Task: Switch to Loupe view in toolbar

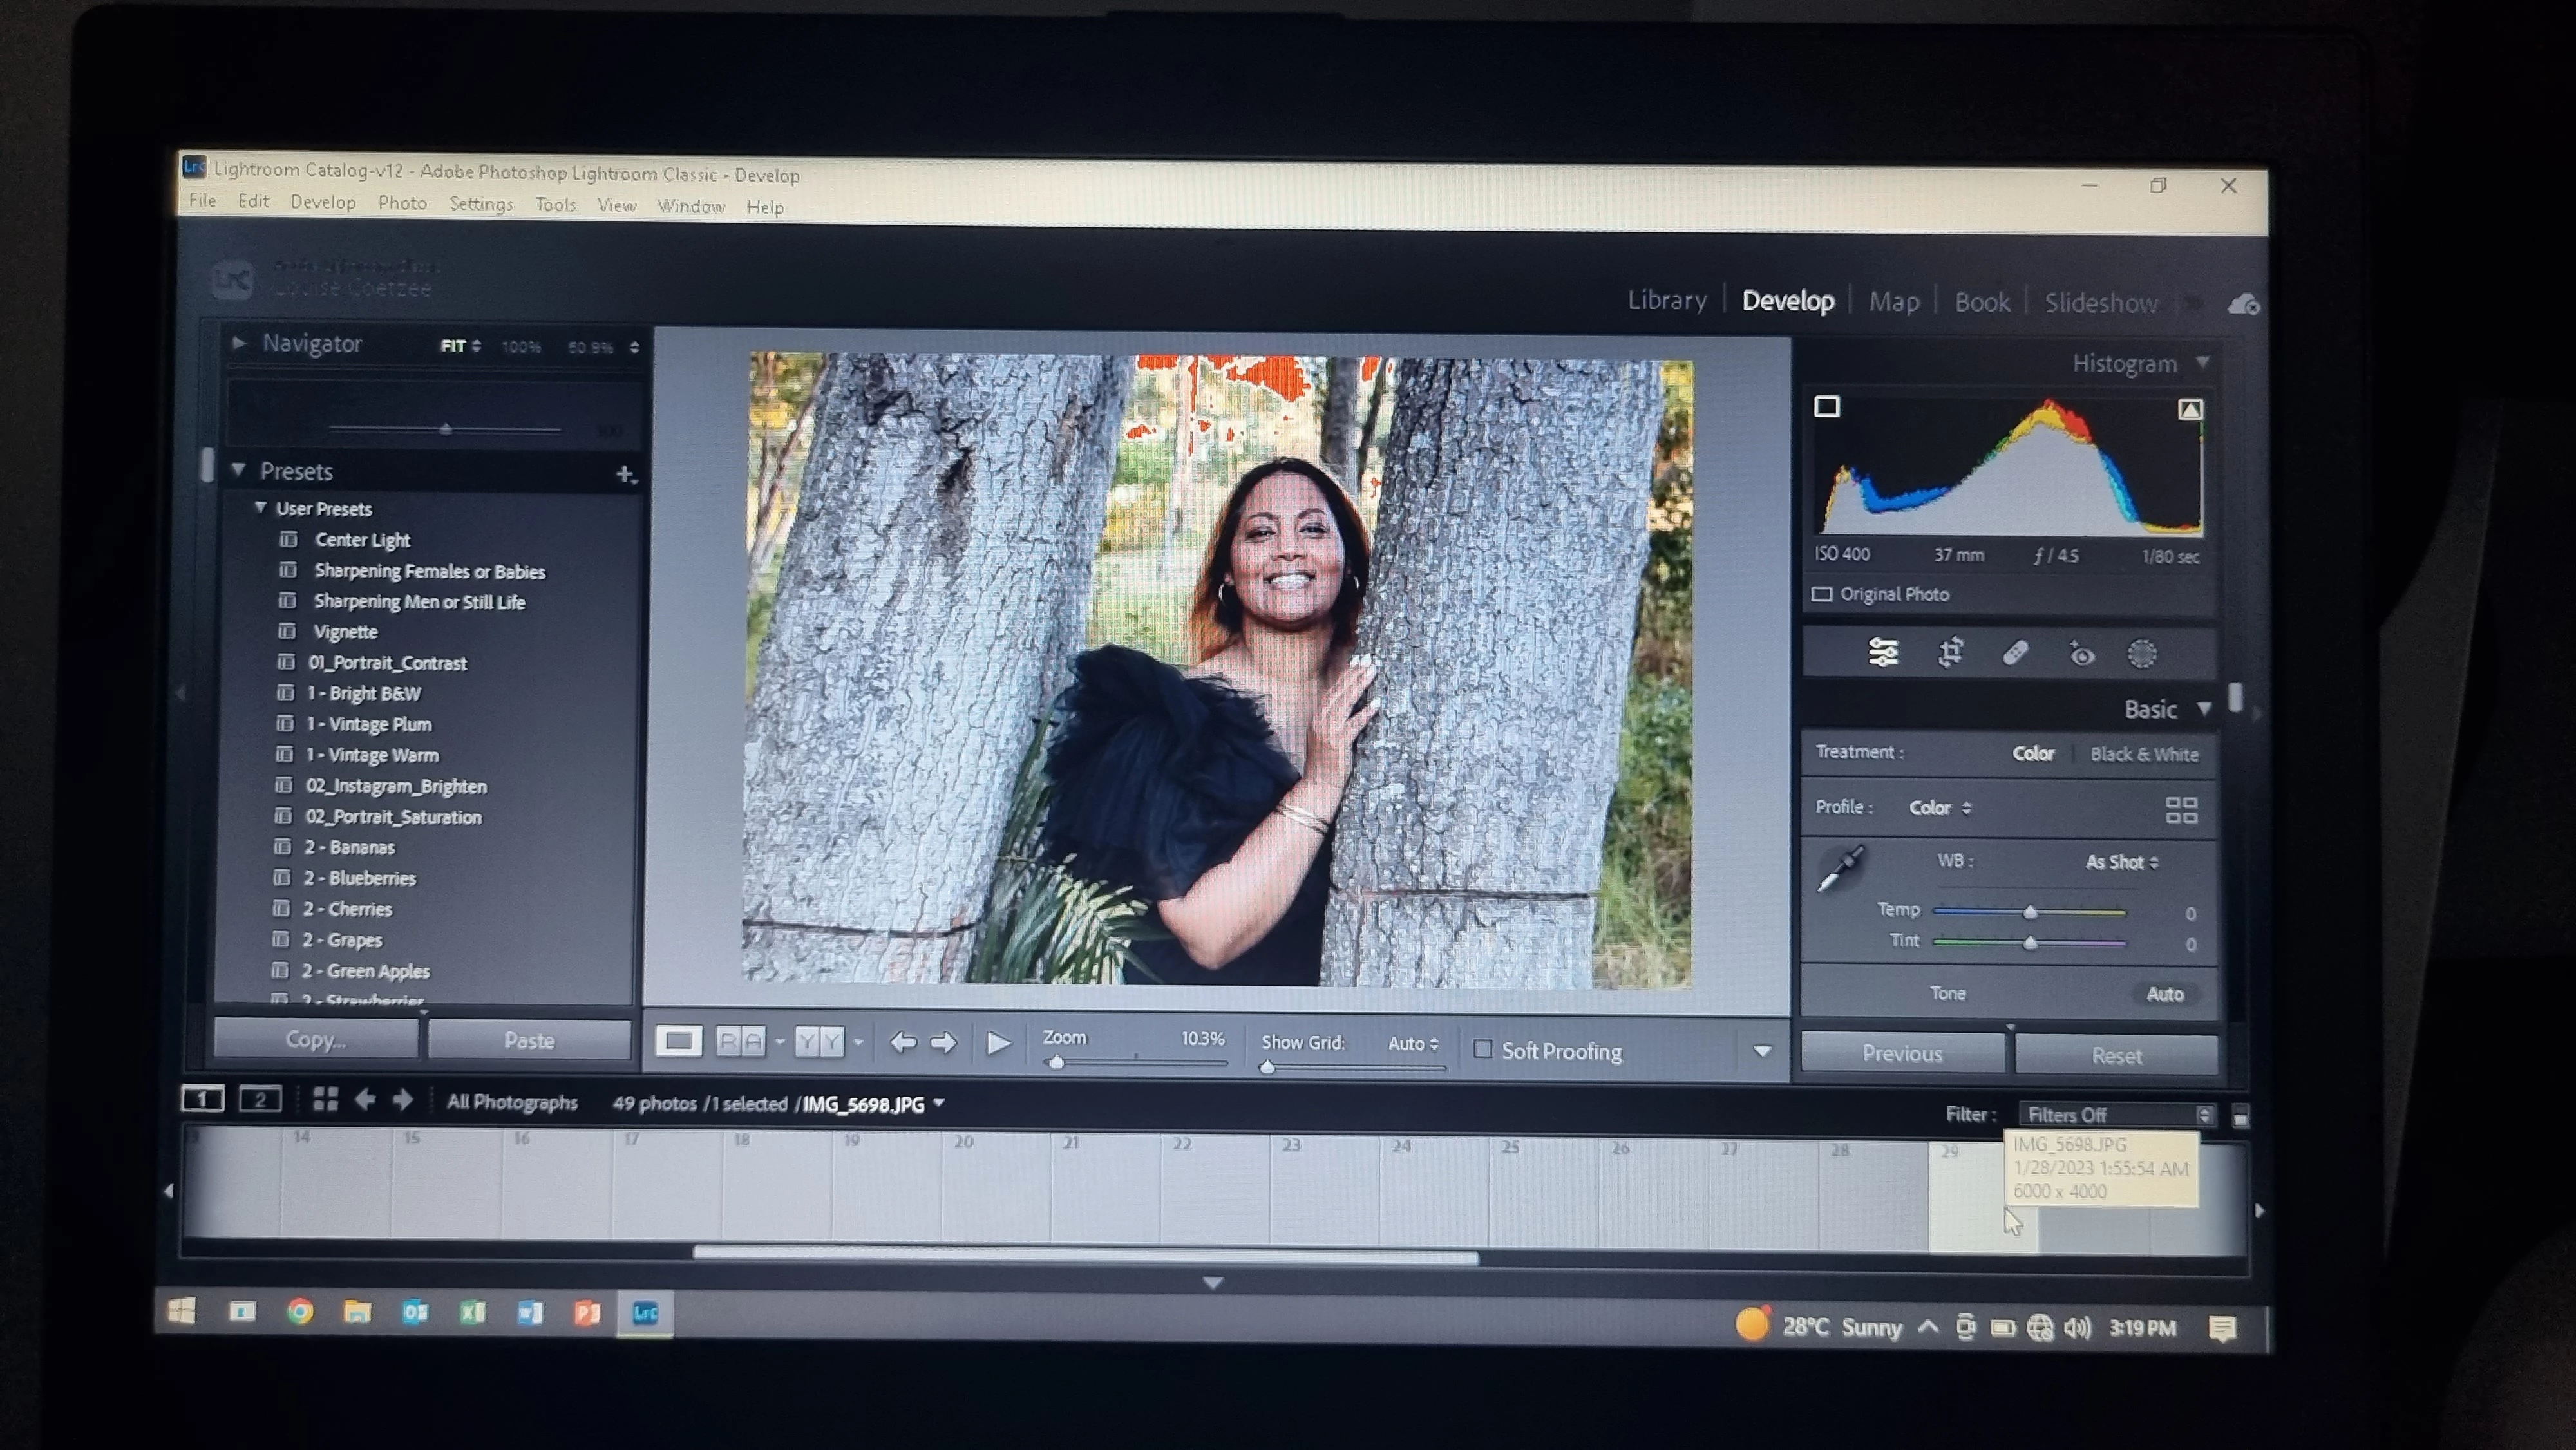Action: pyautogui.click(x=678, y=1042)
